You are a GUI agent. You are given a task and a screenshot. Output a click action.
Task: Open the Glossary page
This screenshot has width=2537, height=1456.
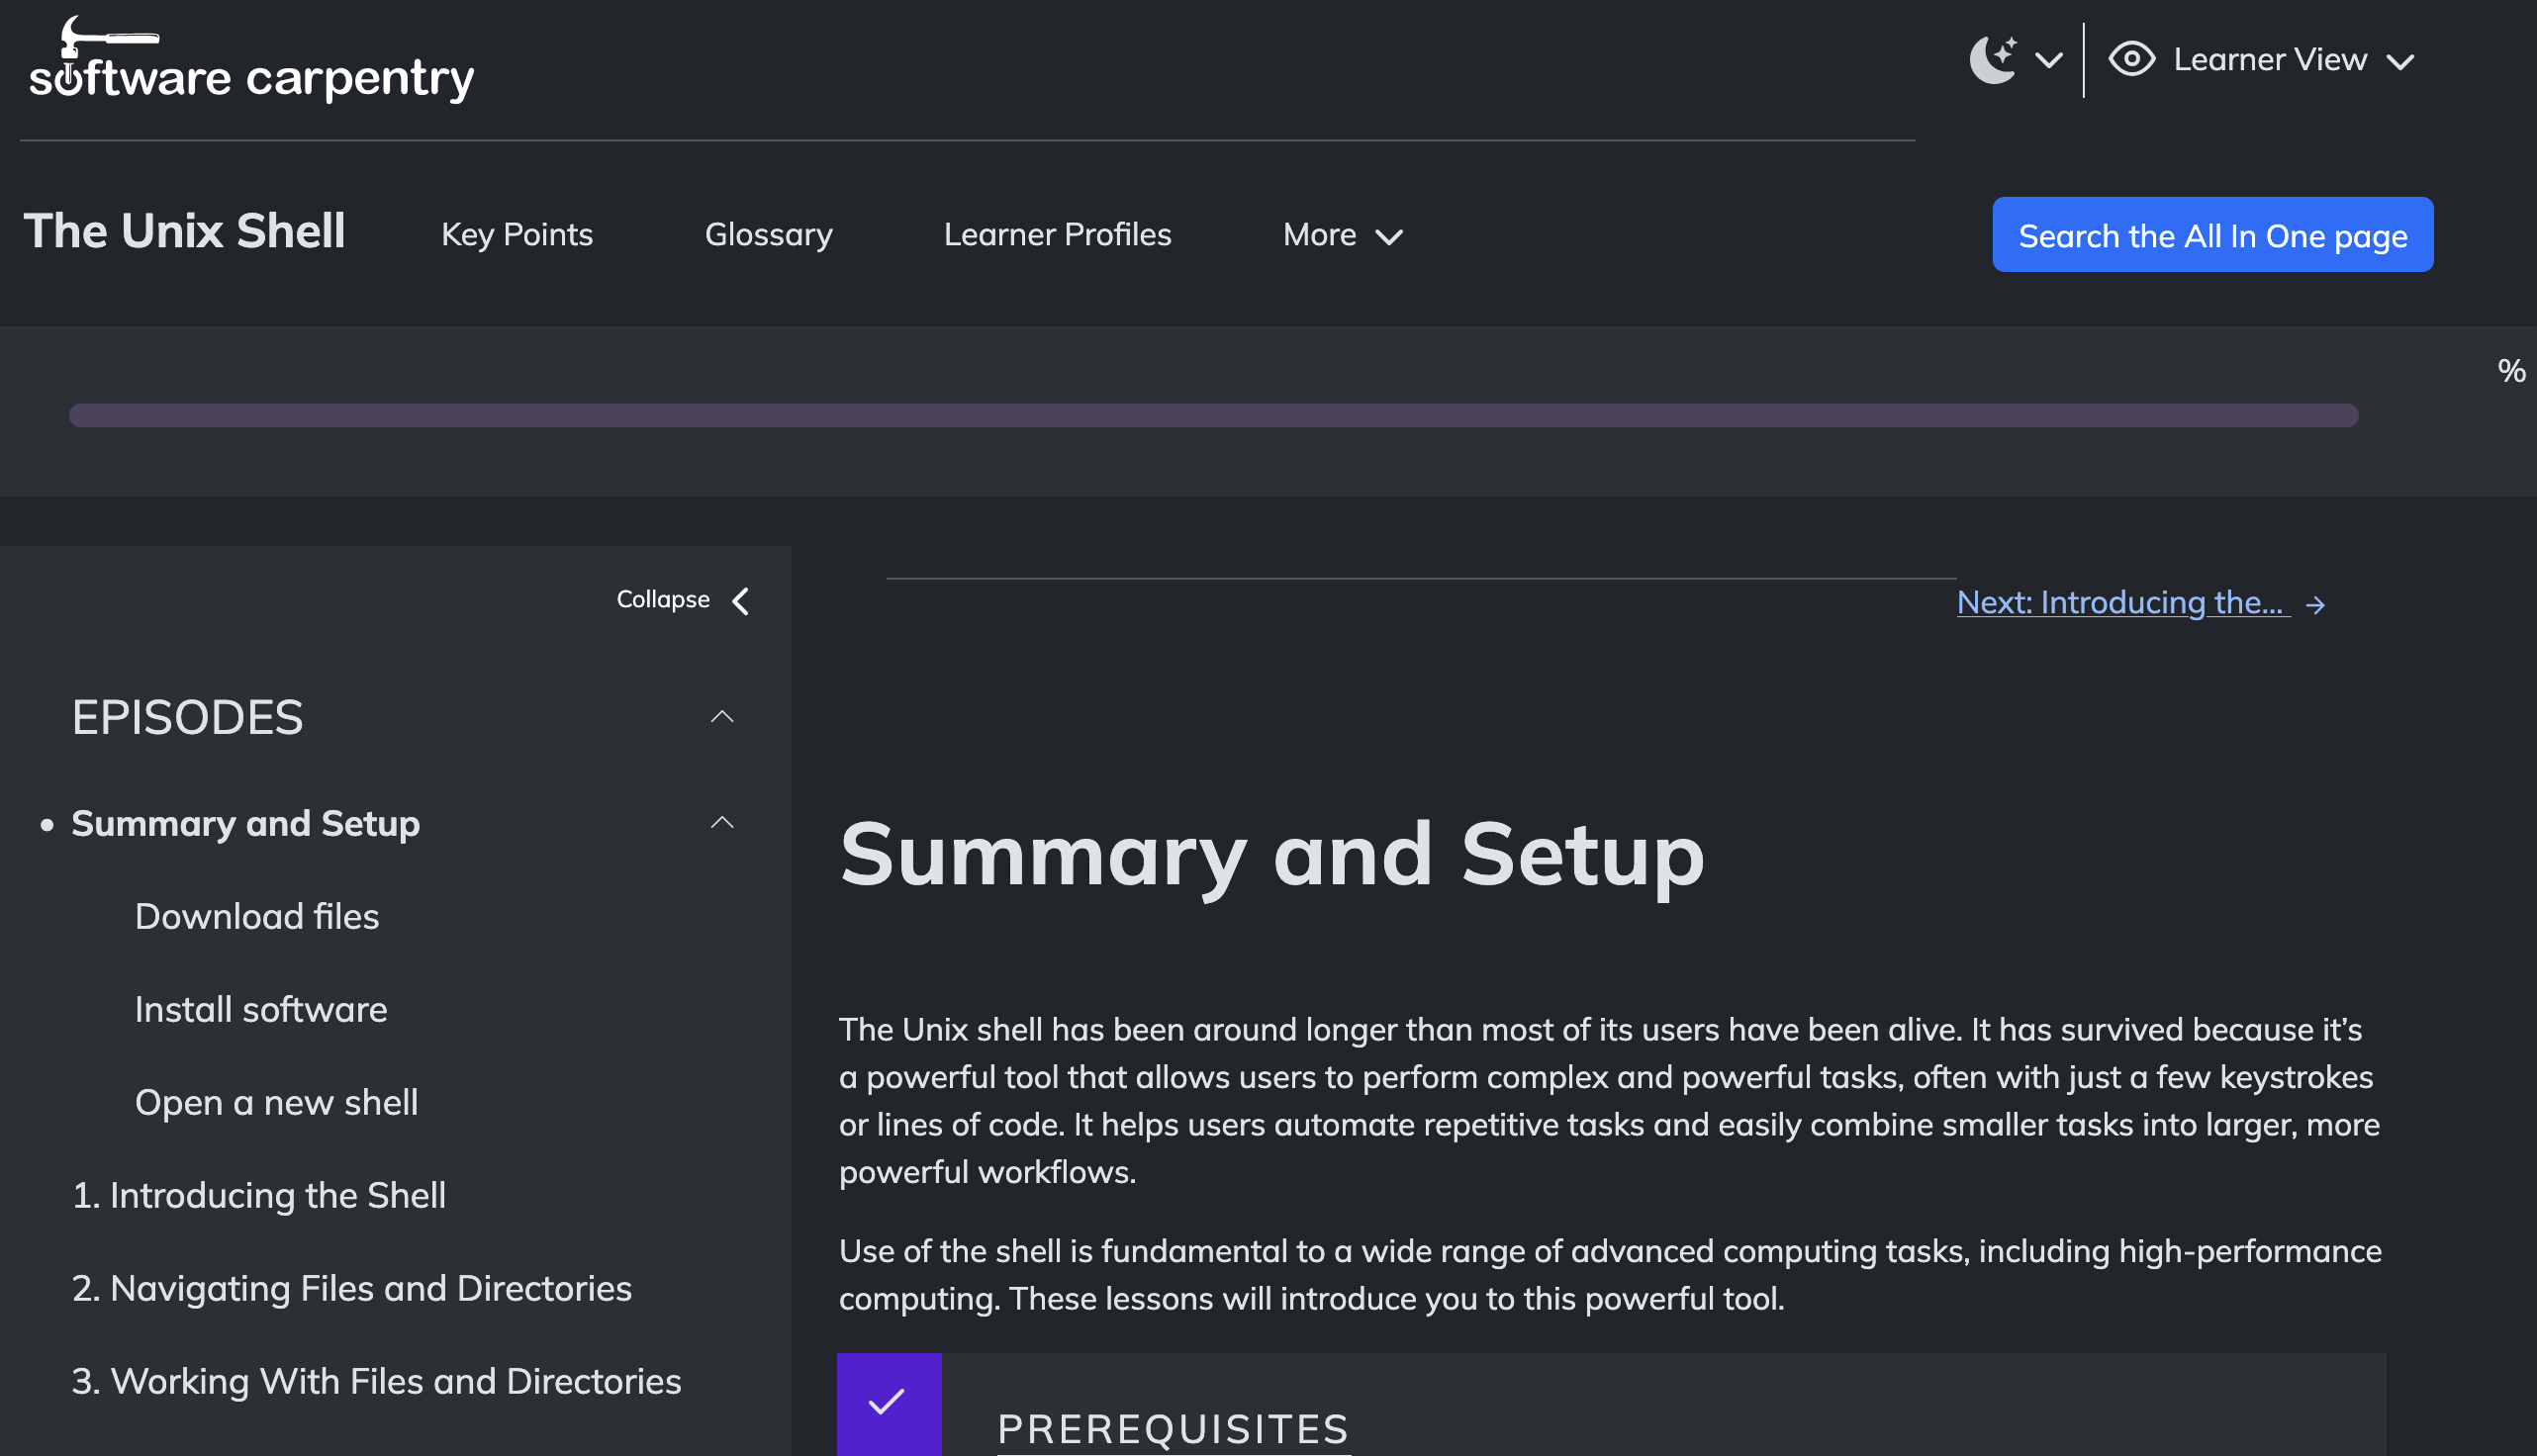click(x=768, y=234)
